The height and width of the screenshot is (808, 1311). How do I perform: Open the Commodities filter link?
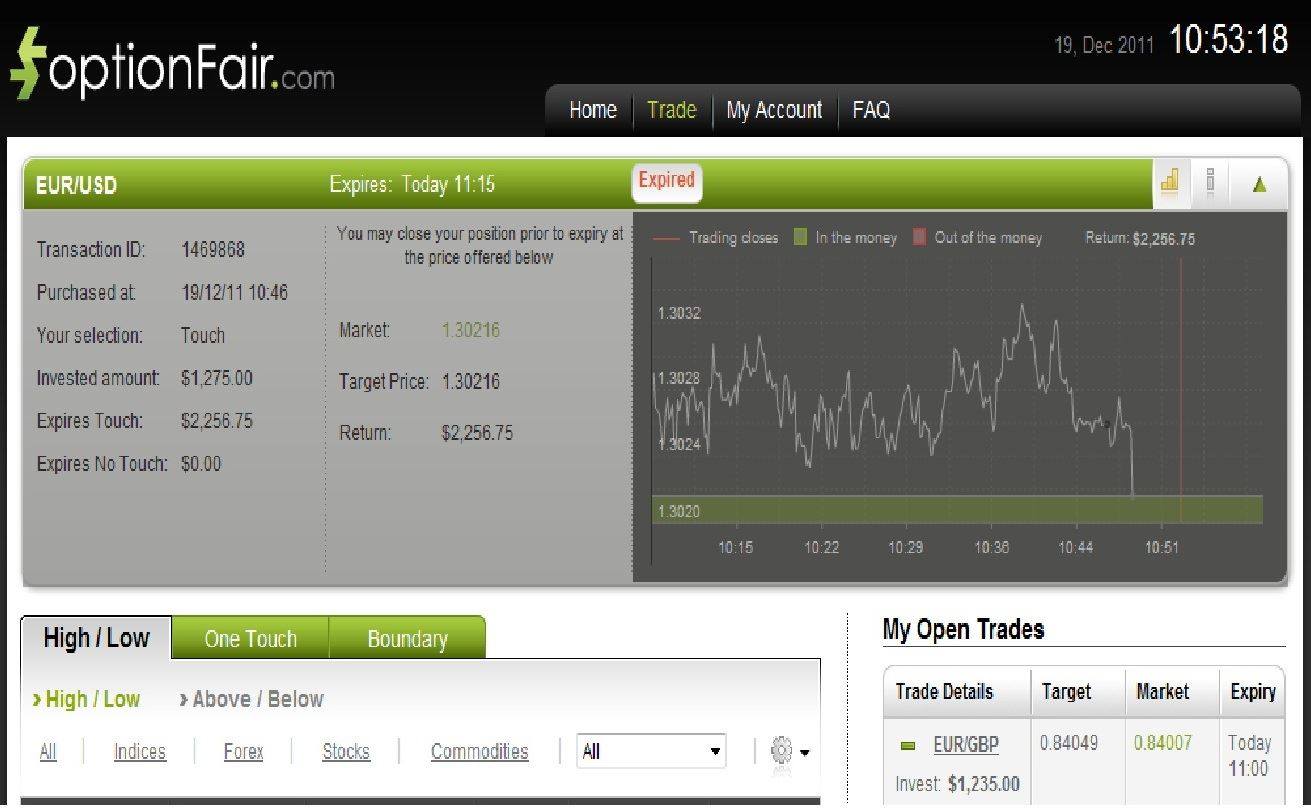[x=479, y=751]
